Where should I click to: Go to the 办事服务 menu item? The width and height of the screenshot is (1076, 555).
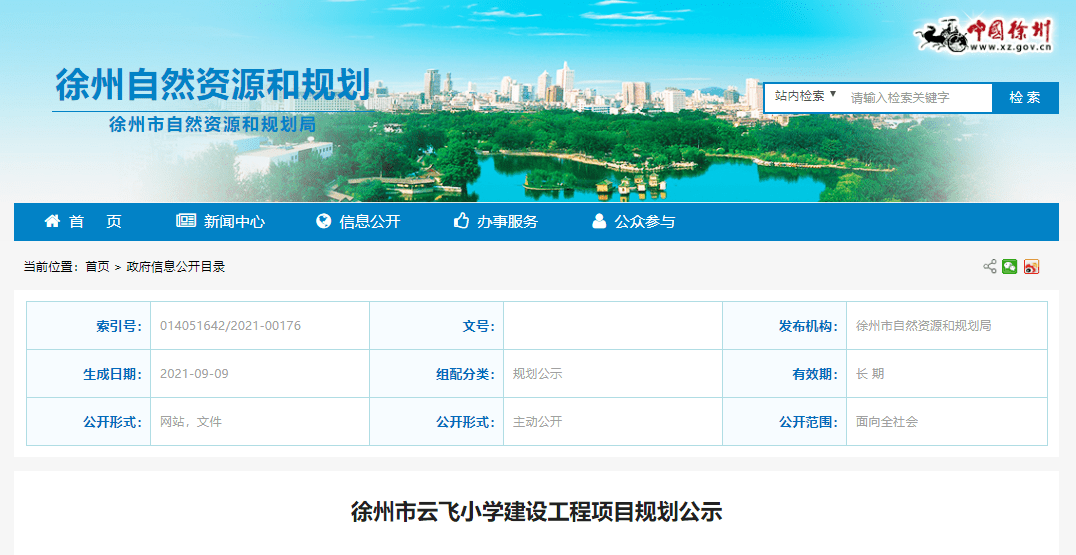(507, 222)
